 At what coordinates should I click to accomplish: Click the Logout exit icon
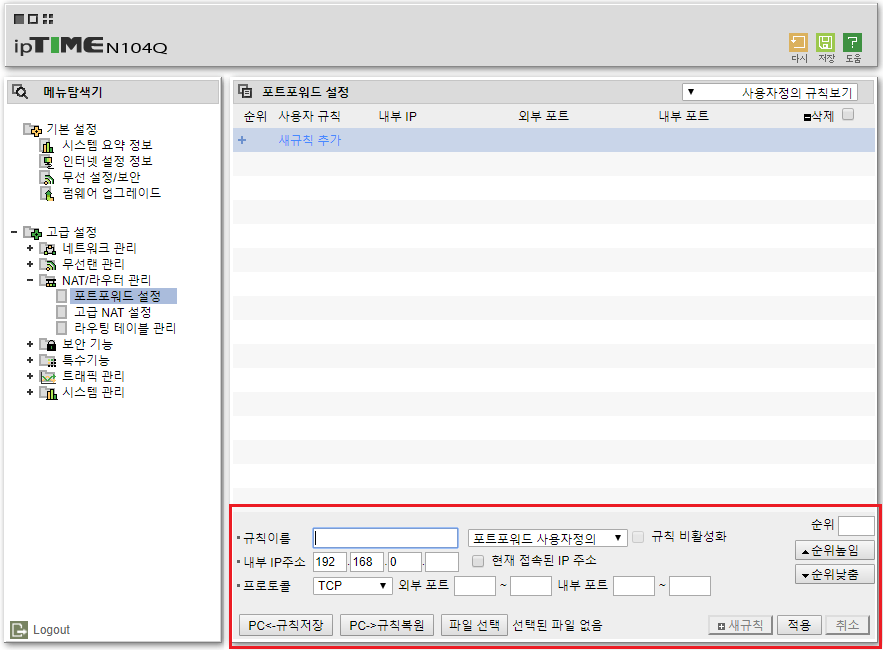coord(19,630)
